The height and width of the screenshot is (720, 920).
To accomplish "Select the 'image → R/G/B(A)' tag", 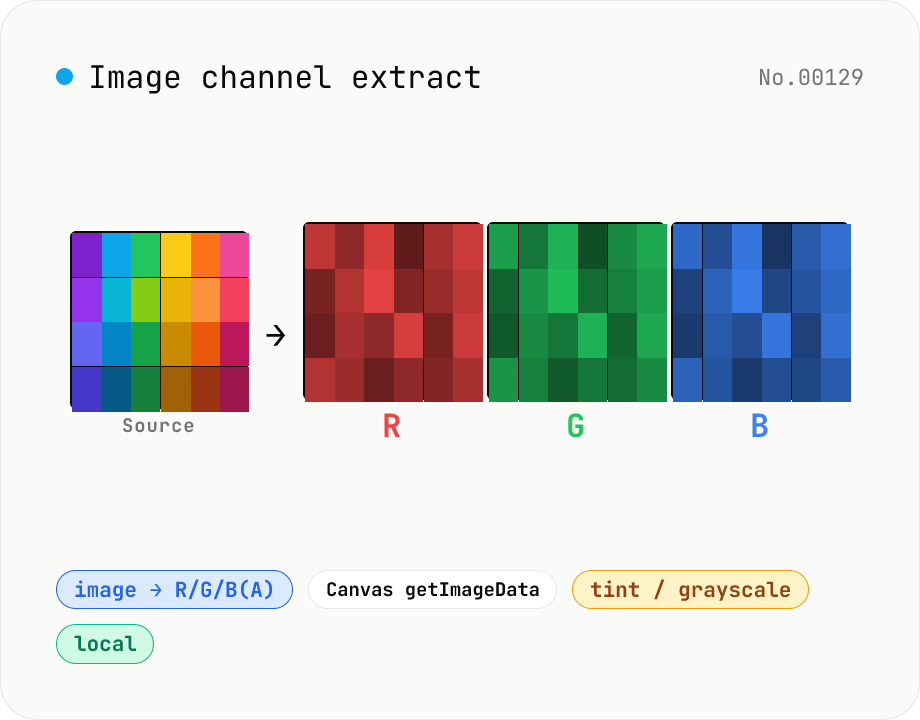I will (174, 589).
